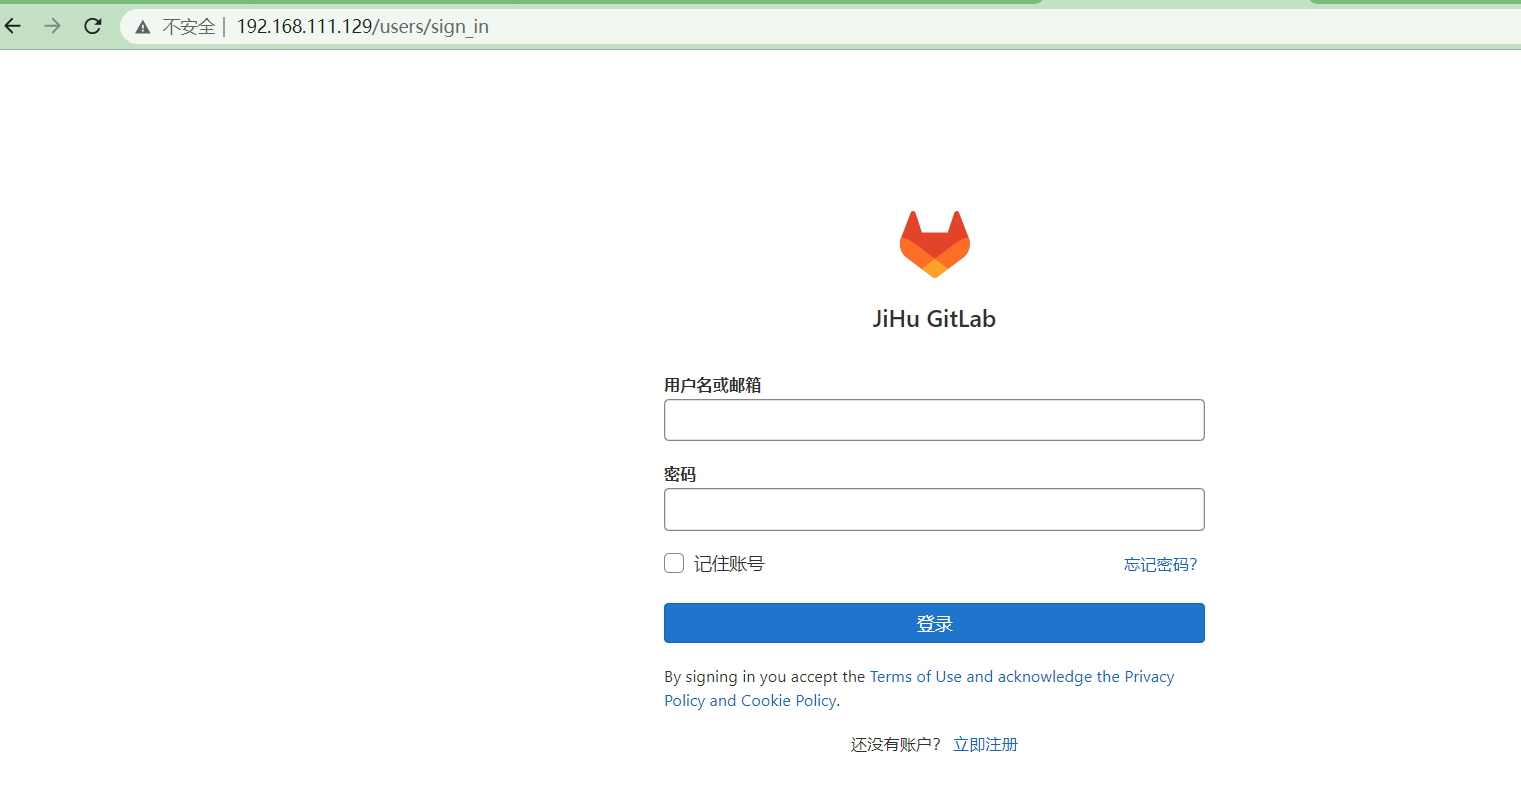Image resolution: width=1521 pixels, height=790 pixels.
Task: Click the blue 登录 button
Action: [x=934, y=623]
